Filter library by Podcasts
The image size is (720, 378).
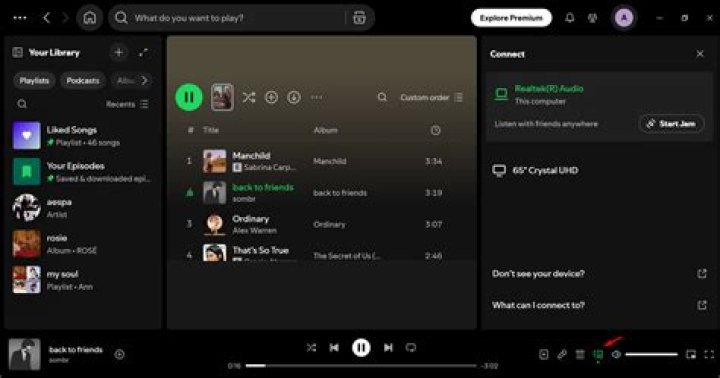83,80
